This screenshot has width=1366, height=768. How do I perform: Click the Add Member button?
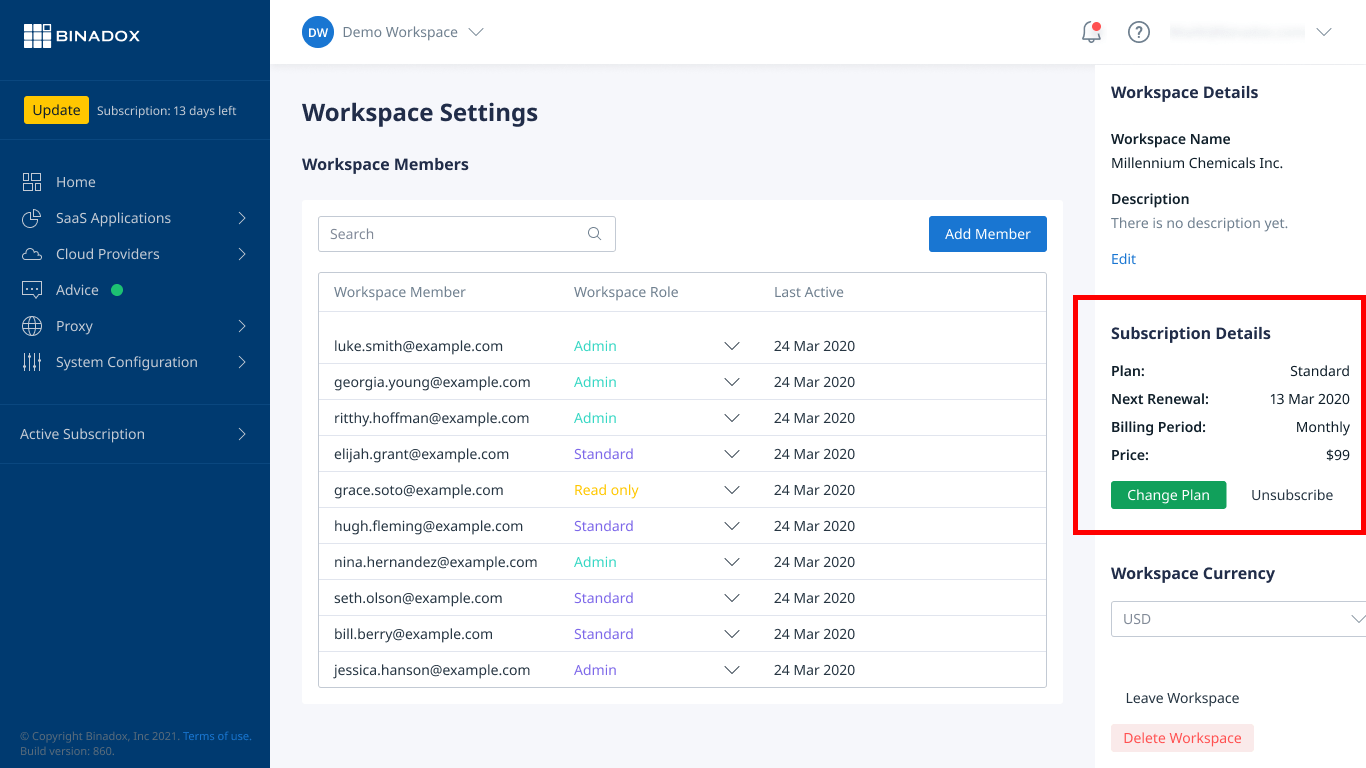coord(988,234)
